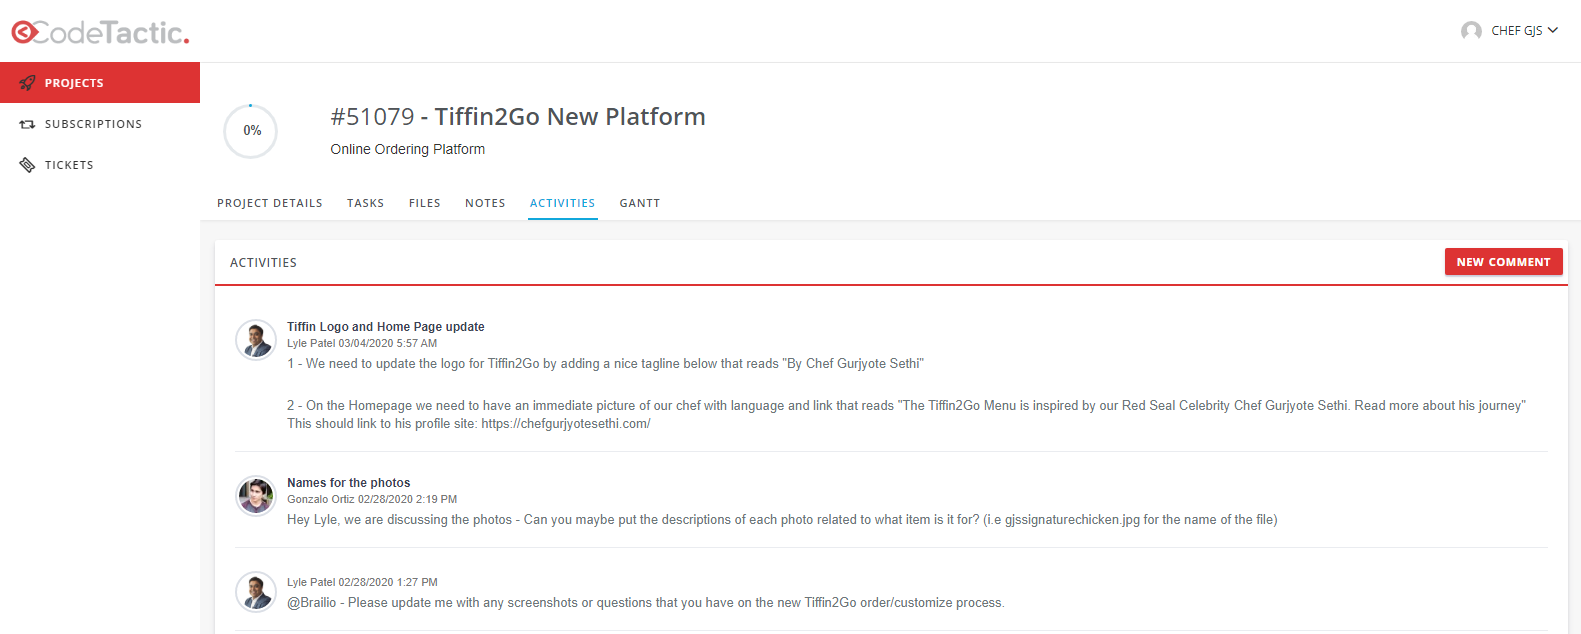Click Lyle Patel's avatar on 02/28/2020 1:27 PM comment
Image resolution: width=1581 pixels, height=634 pixels.
256,592
